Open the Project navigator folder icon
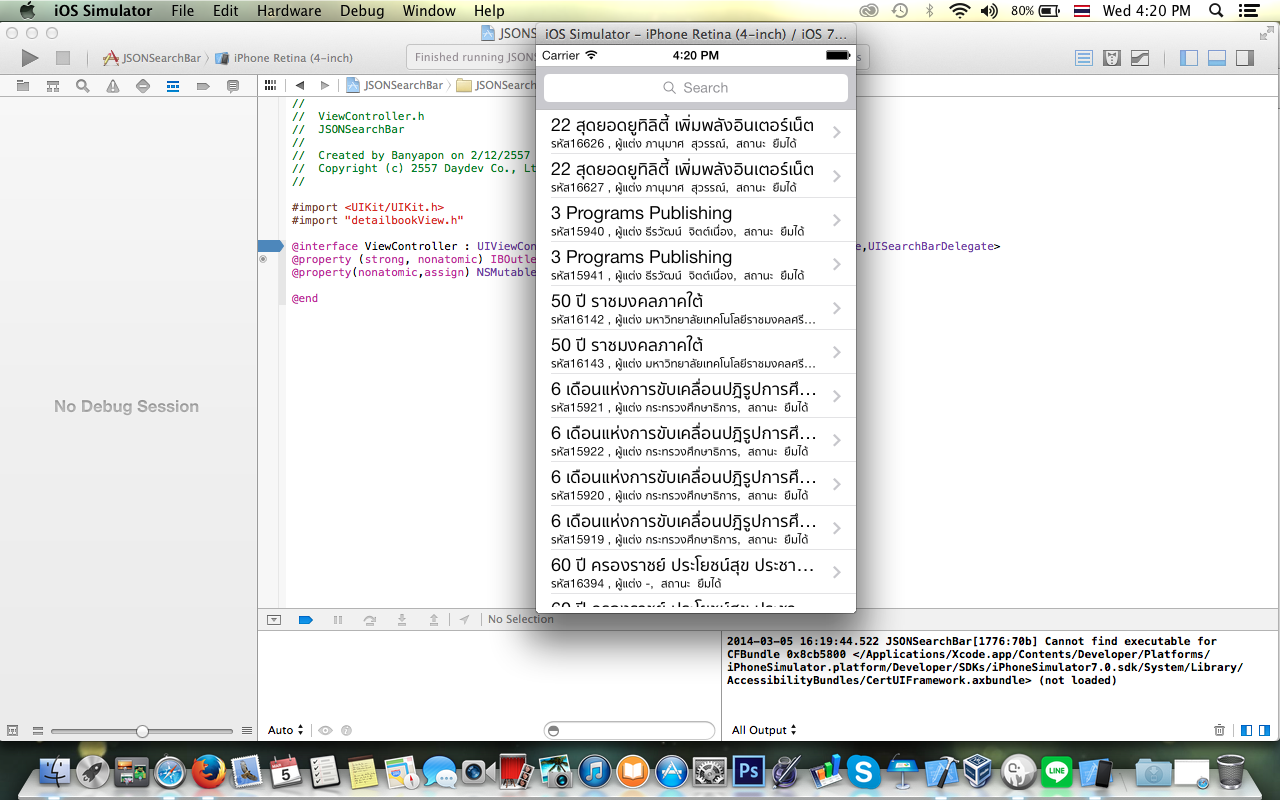The width and height of the screenshot is (1280, 800). tap(23, 86)
